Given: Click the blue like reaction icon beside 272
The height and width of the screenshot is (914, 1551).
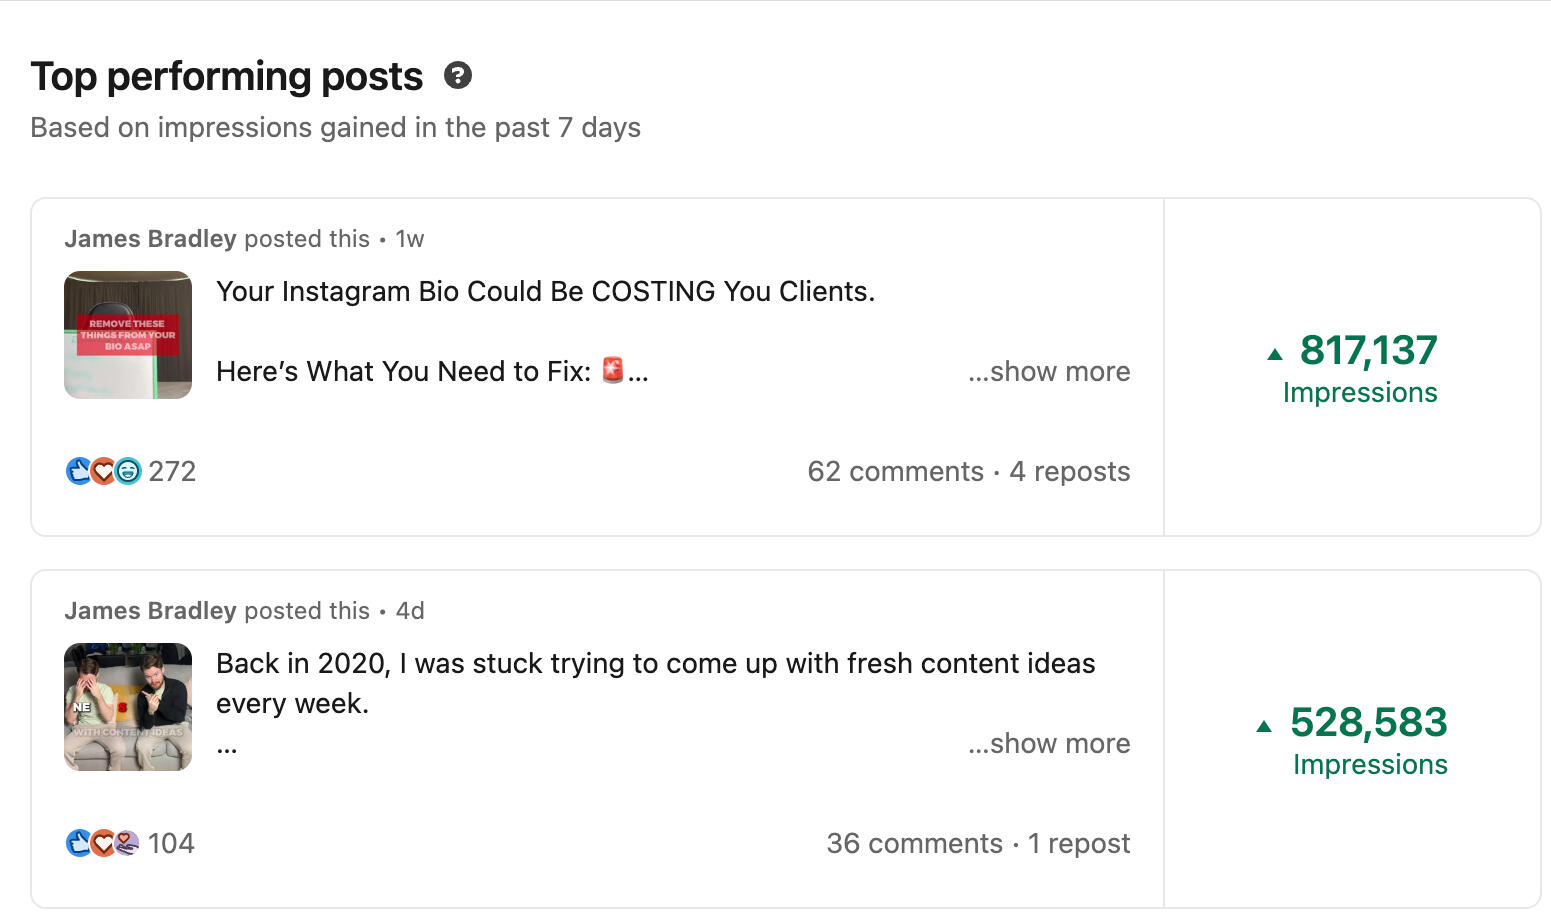Looking at the screenshot, I should click(78, 471).
